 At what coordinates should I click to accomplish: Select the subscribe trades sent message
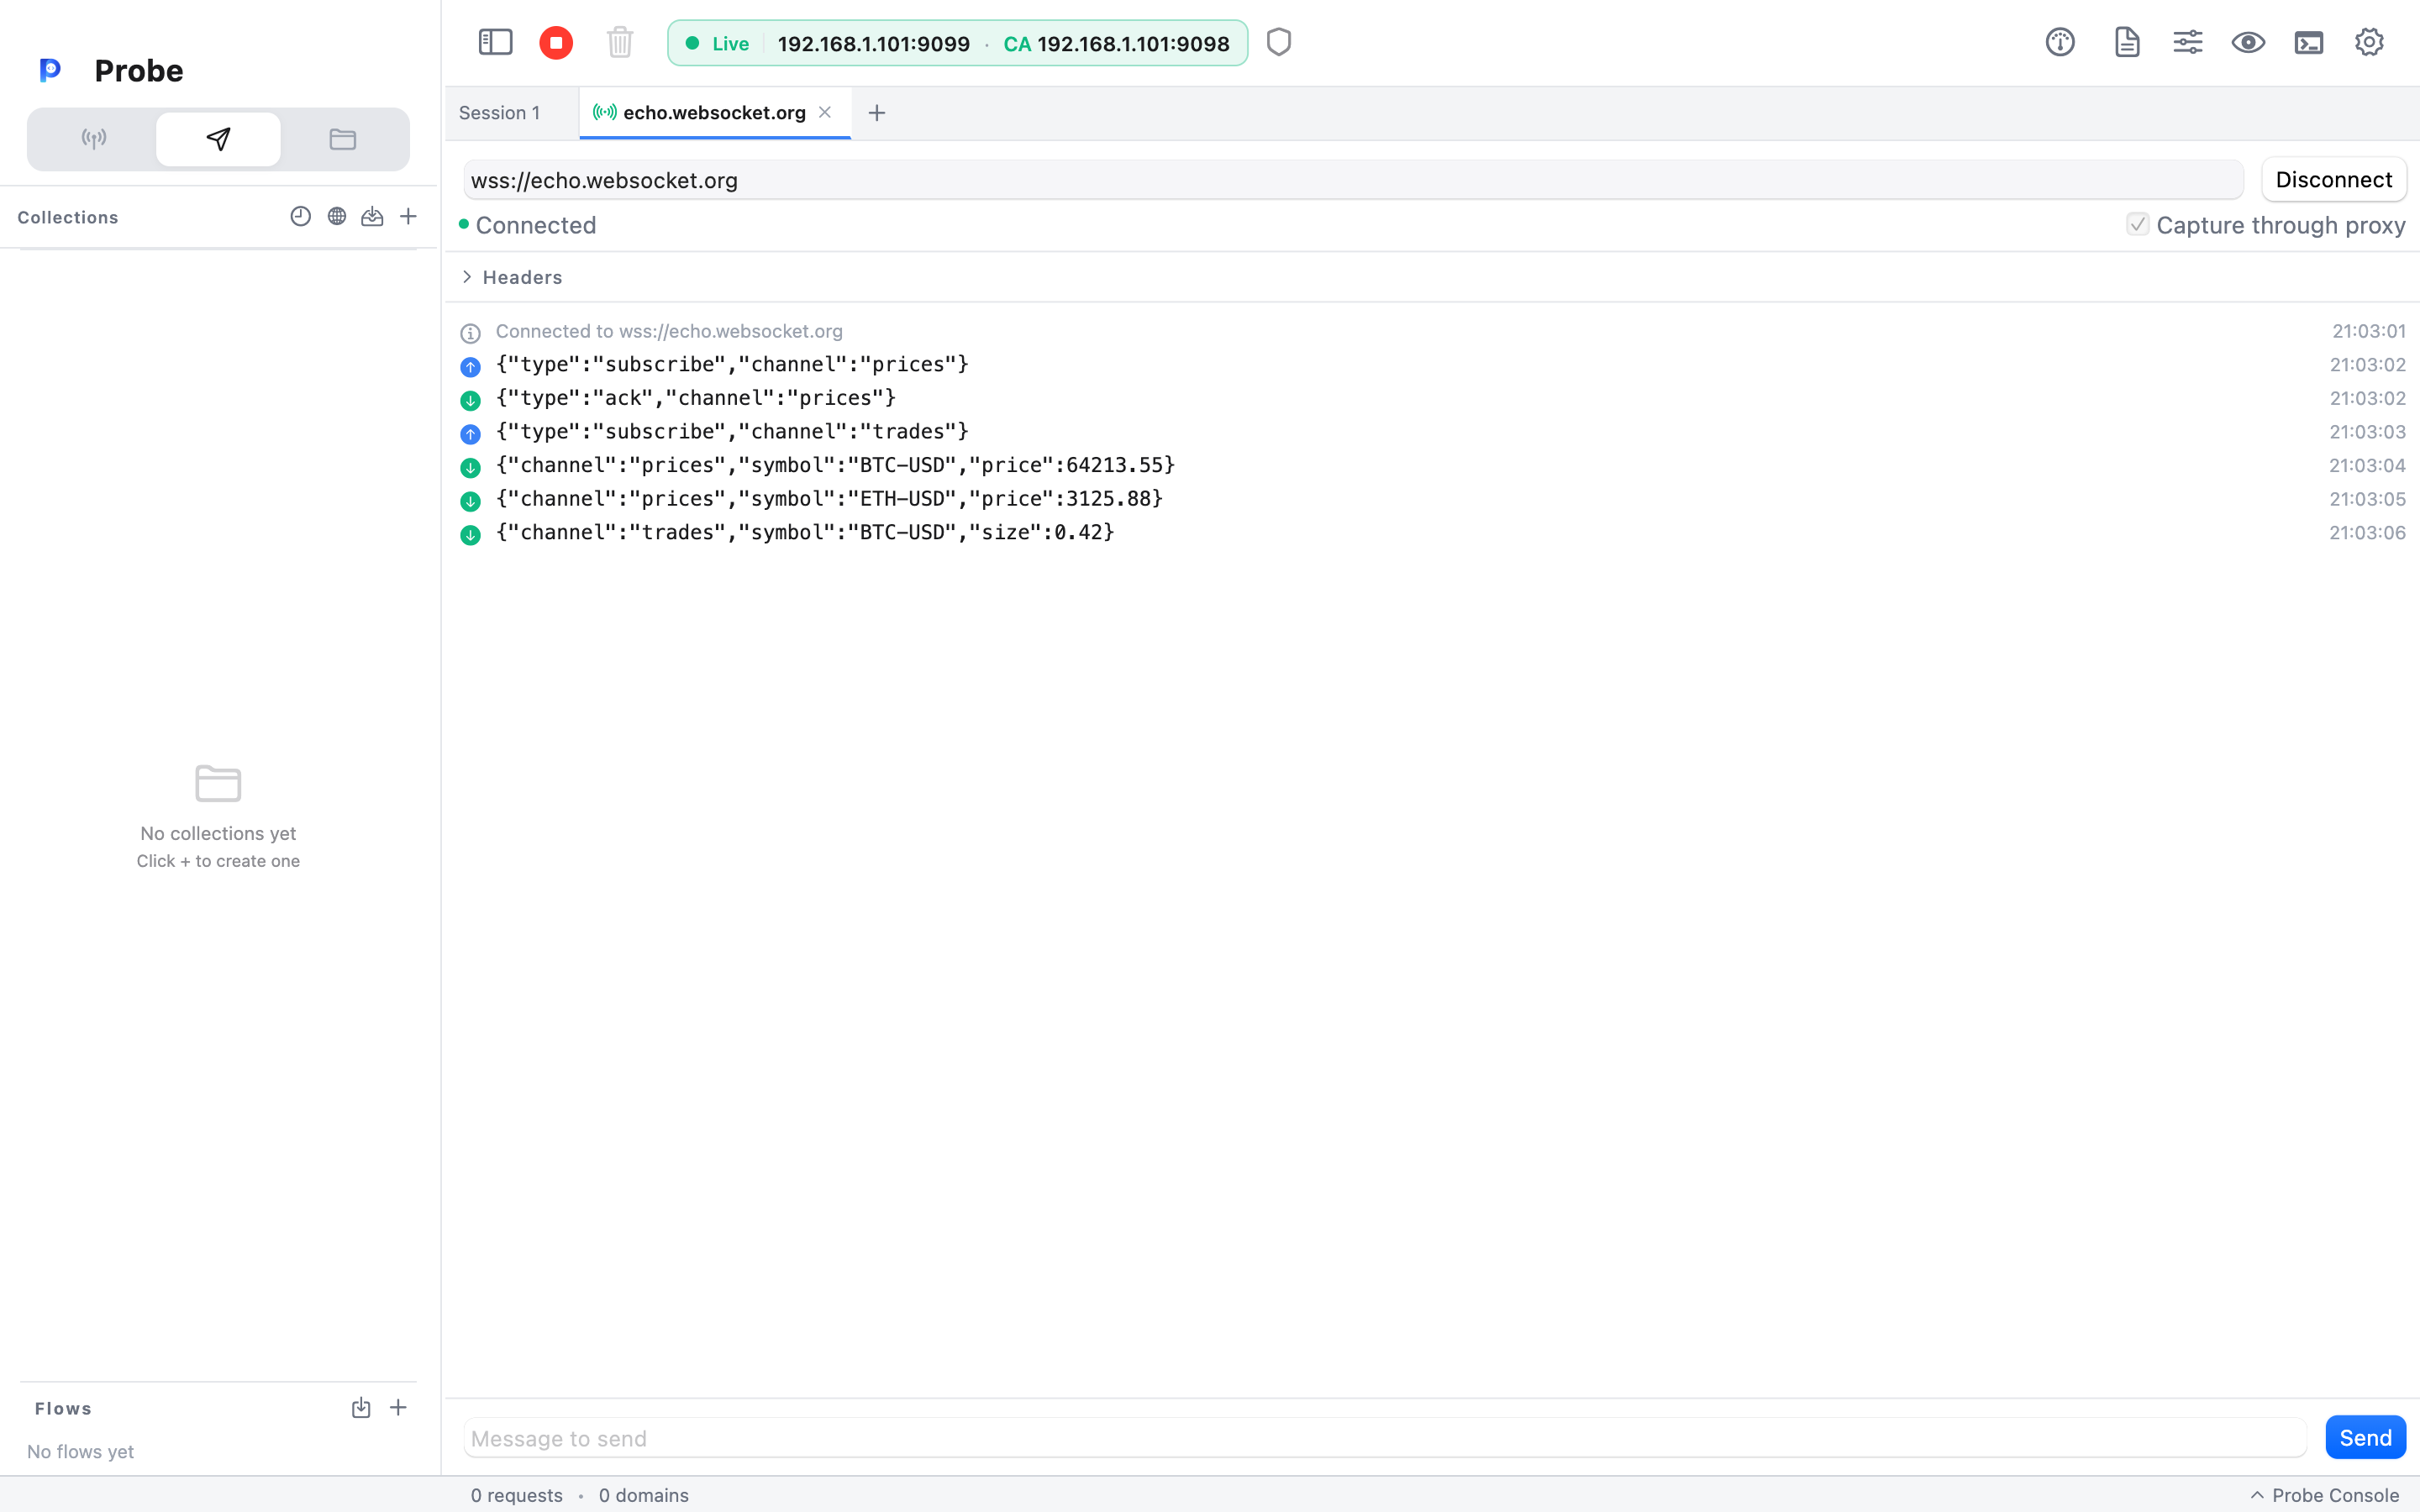coord(1432,432)
